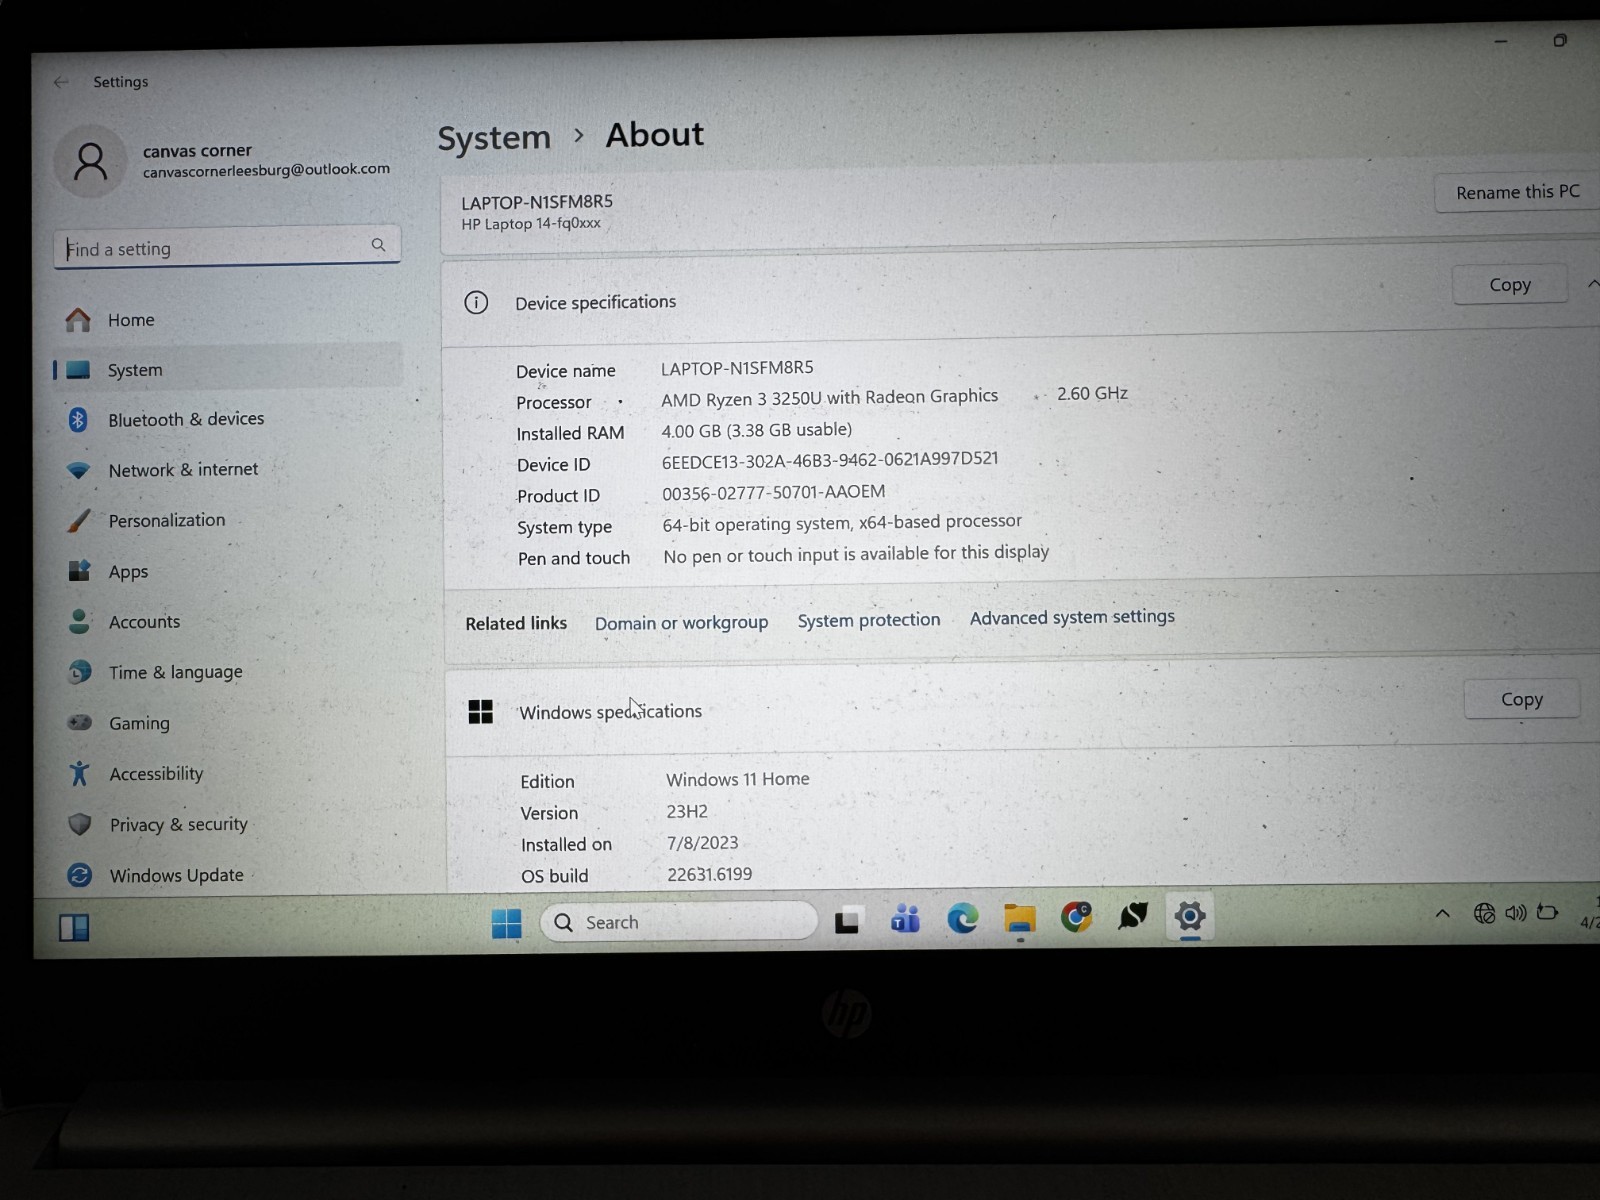
Task: Click the network globe tray icon
Action: (x=1484, y=913)
